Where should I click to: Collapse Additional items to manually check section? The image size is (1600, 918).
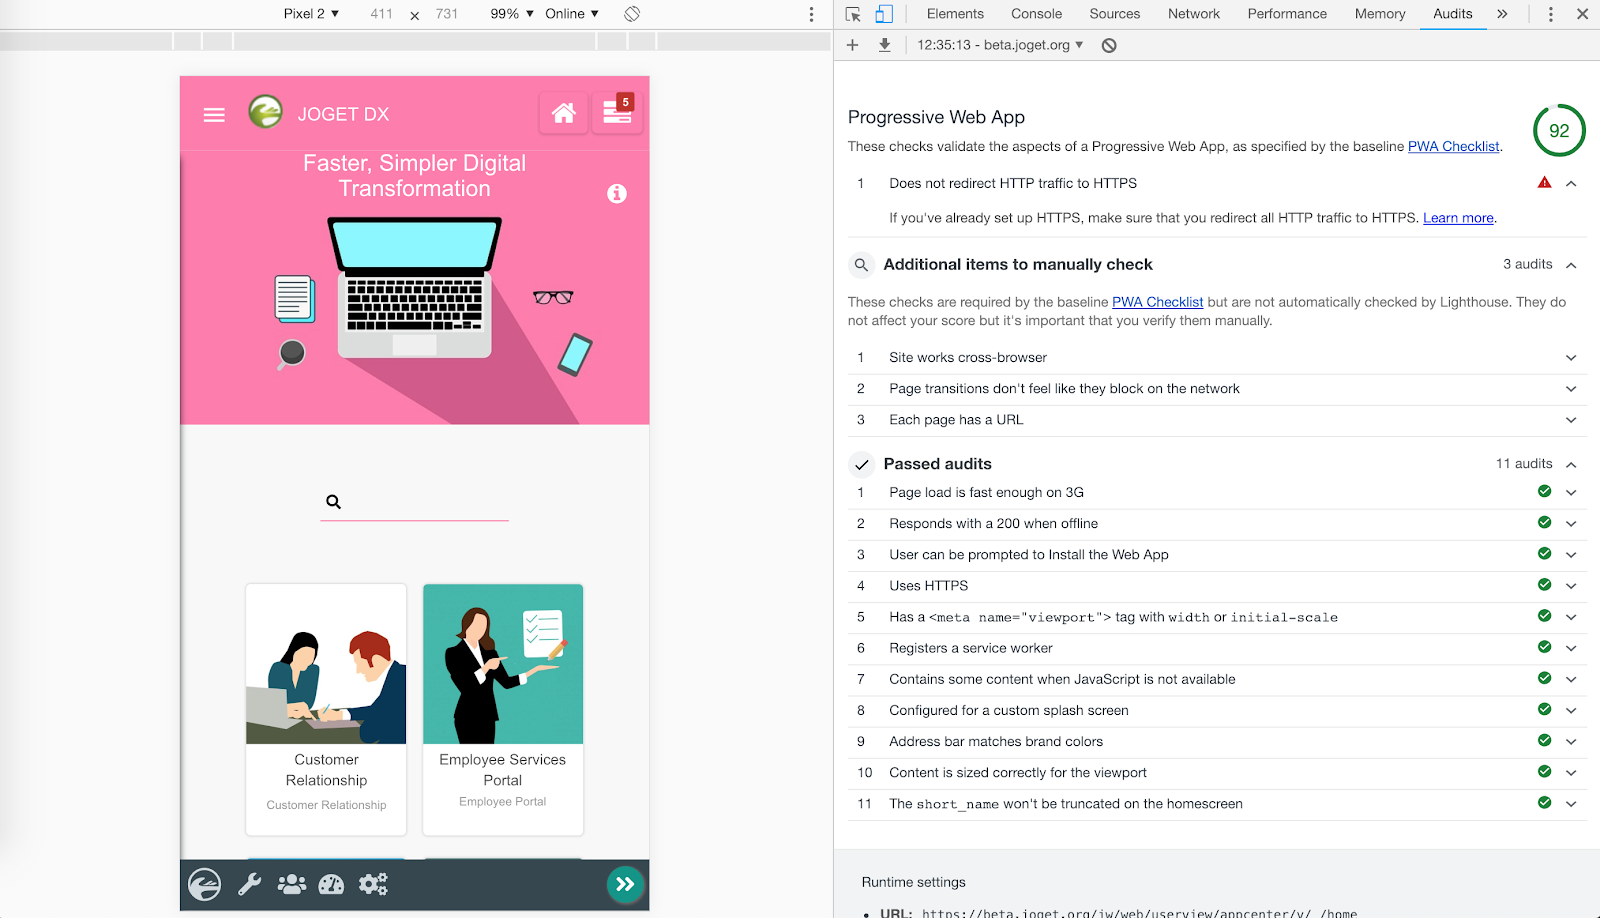pyautogui.click(x=1571, y=265)
